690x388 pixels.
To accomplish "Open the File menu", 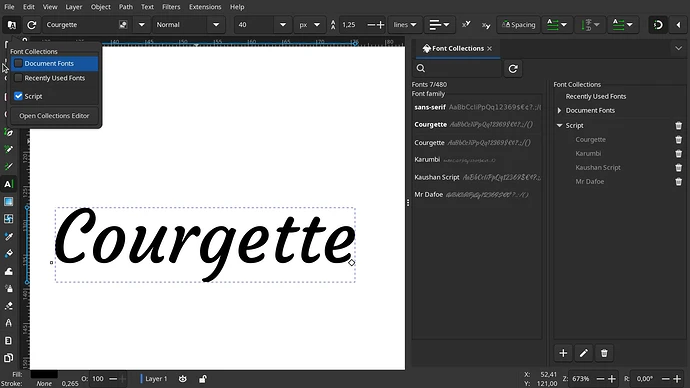I will coord(9,7).
